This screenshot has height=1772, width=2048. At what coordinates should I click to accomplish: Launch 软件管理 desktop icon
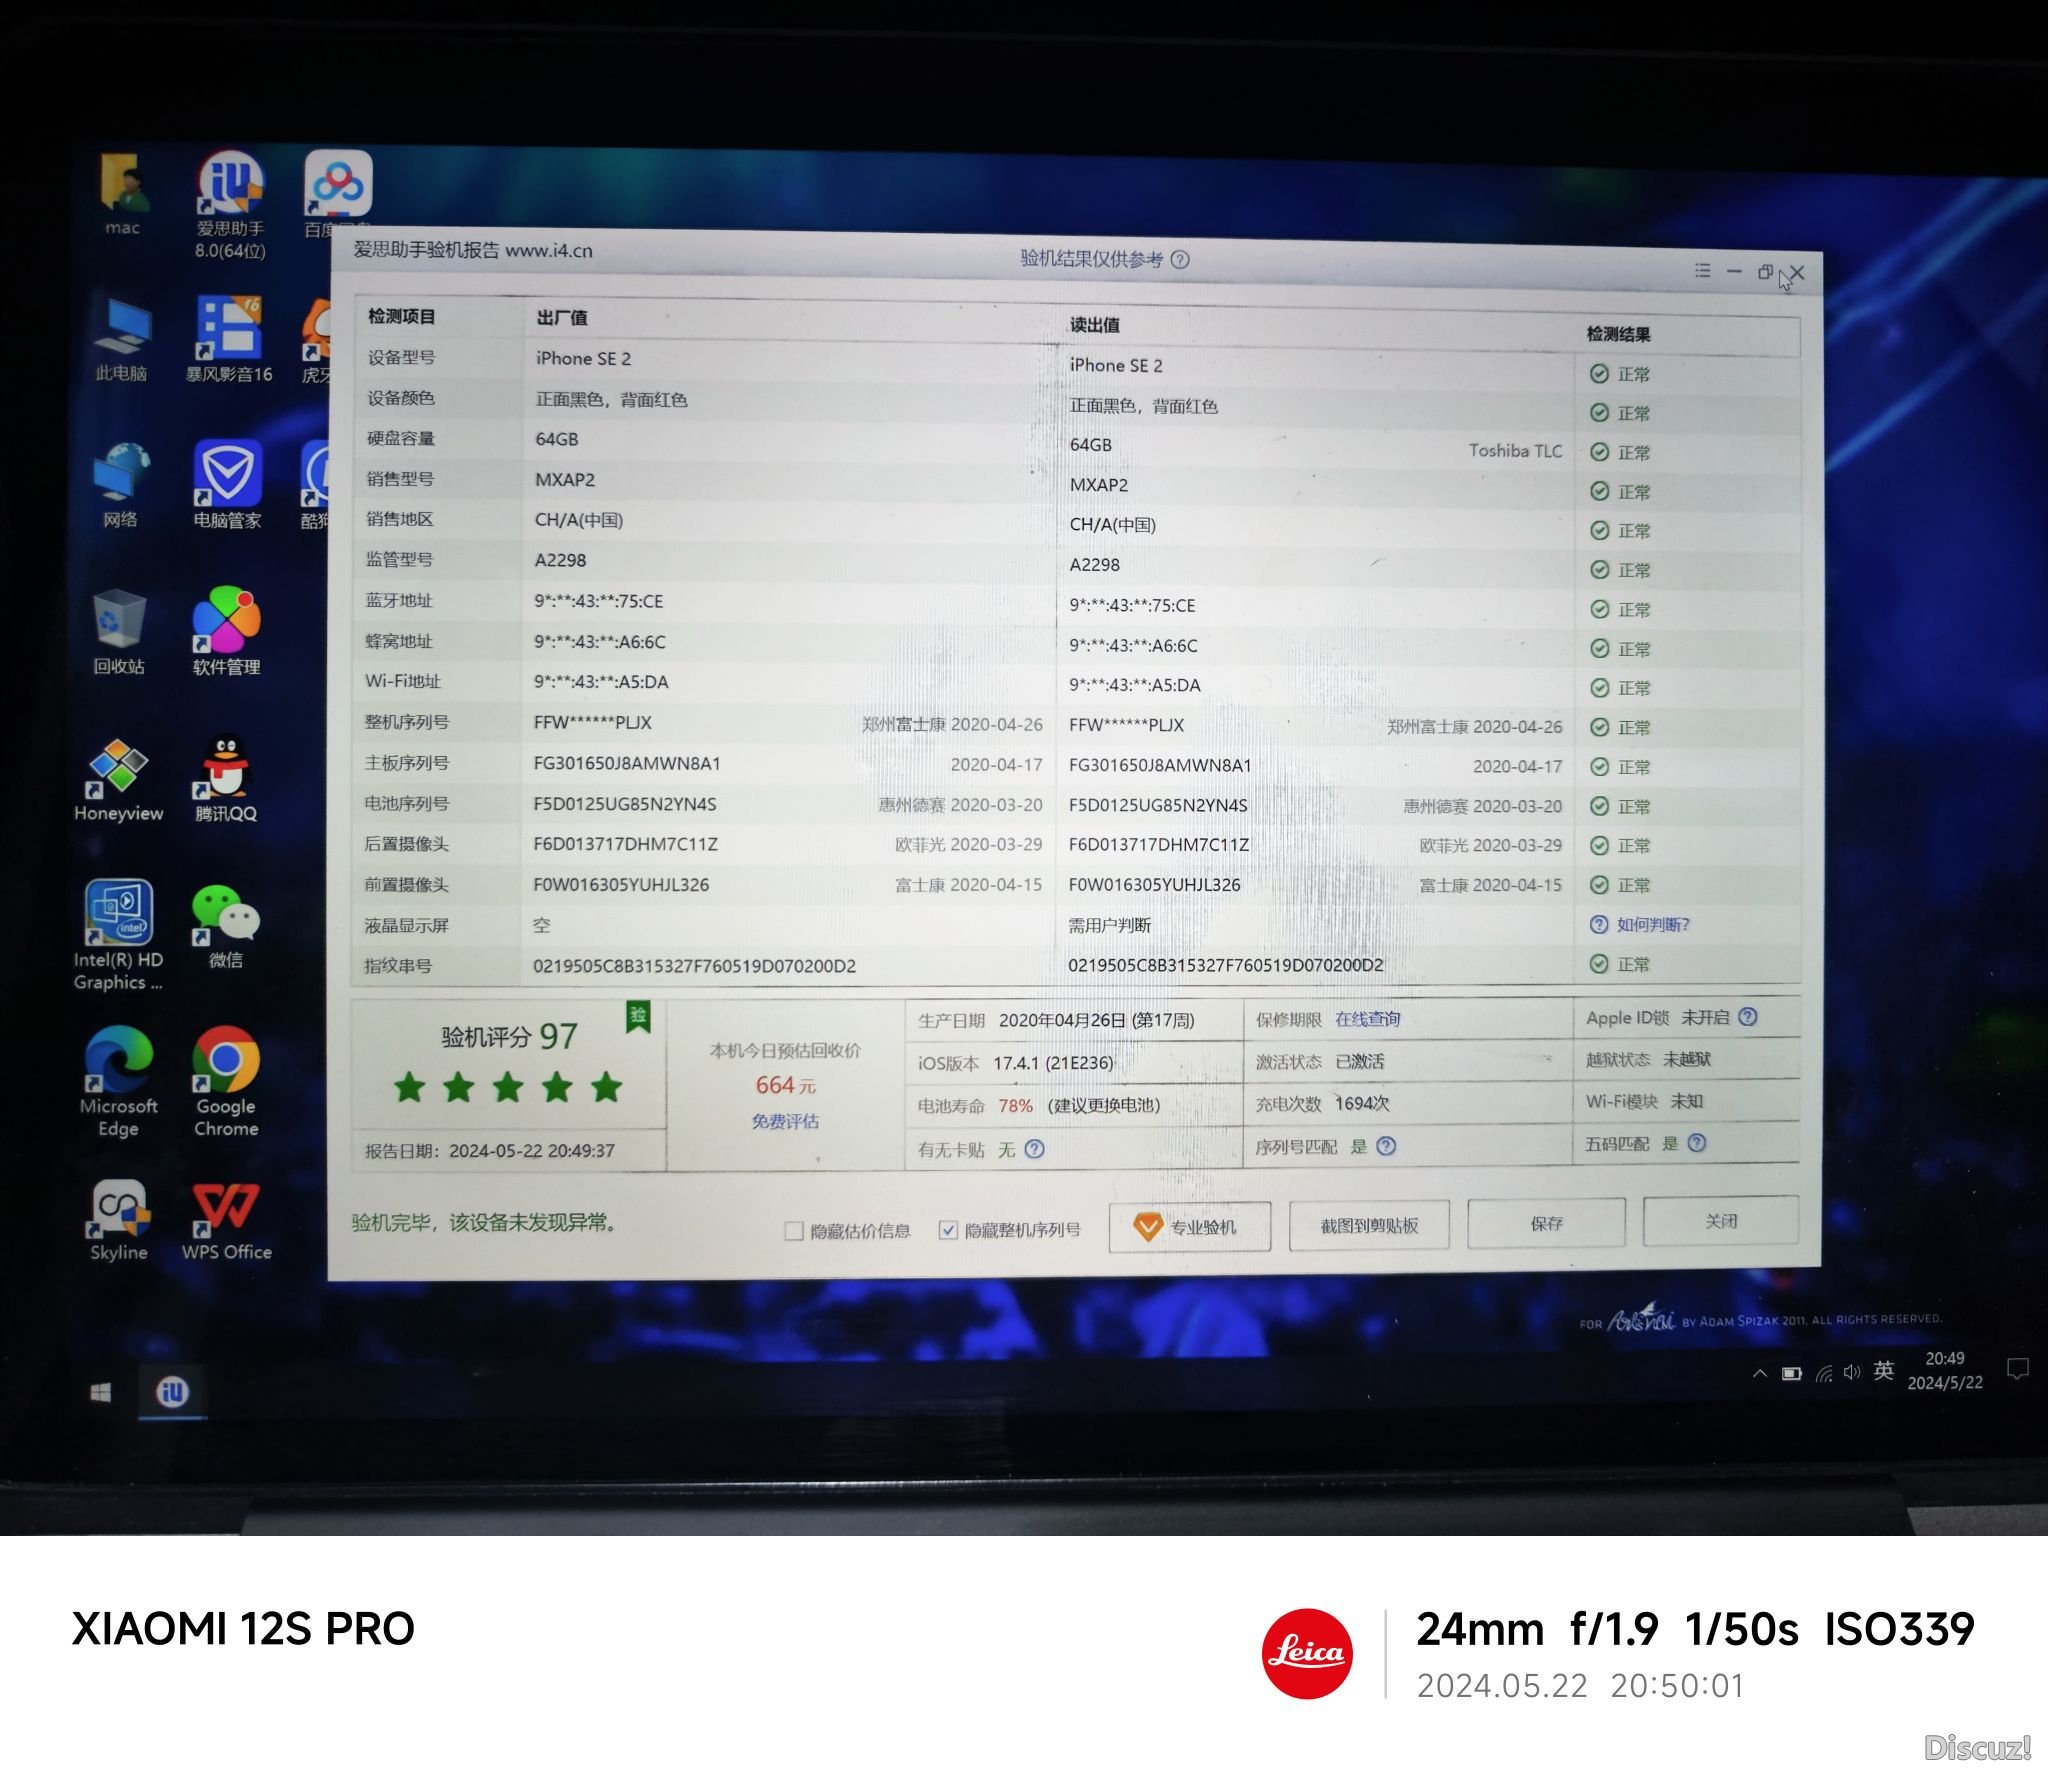pos(227,632)
